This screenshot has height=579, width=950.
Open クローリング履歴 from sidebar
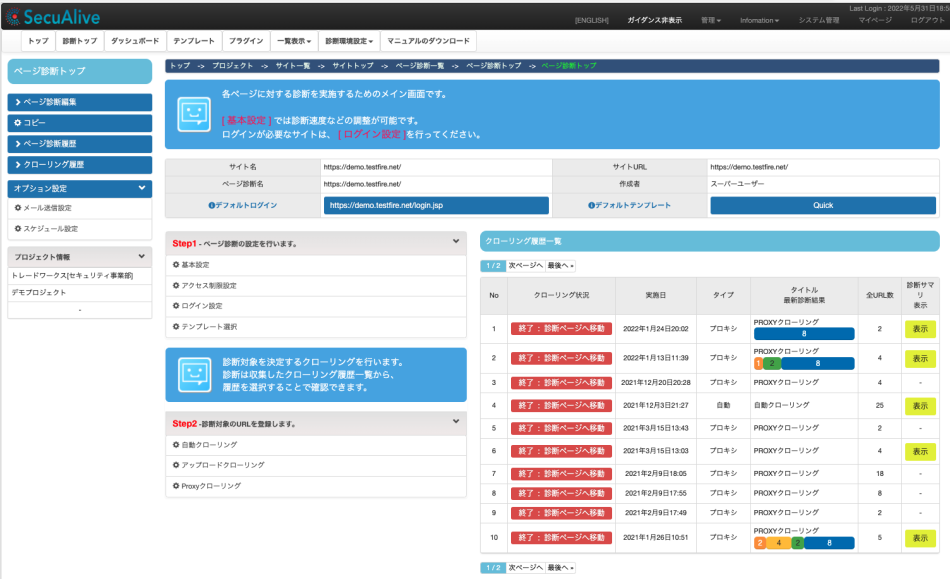tap(79, 165)
